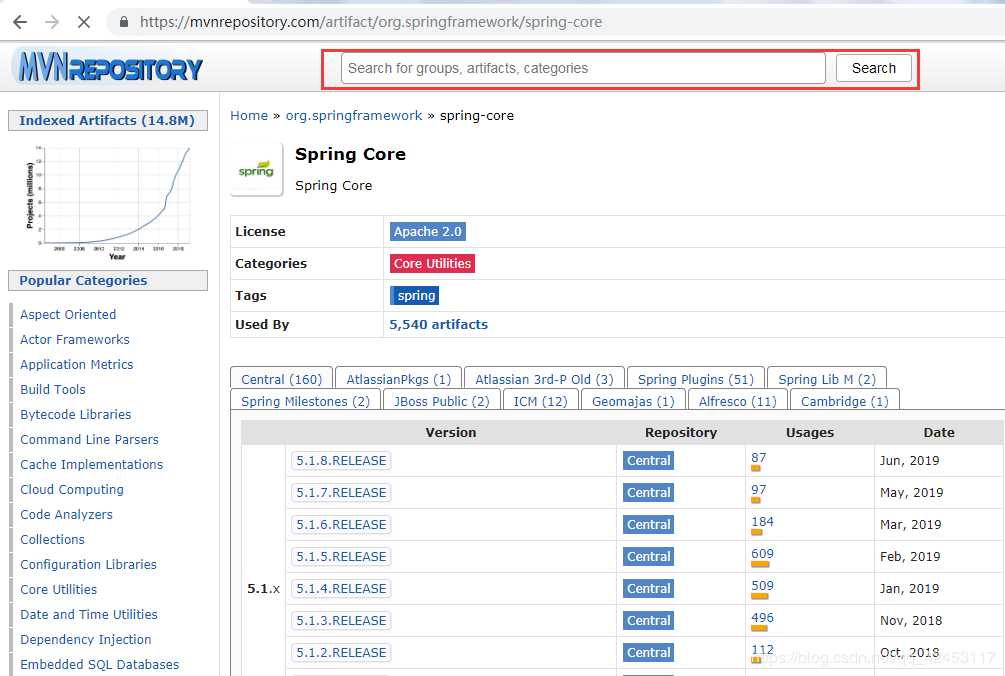Click the Indexed Artifacts (14.8M) header
1005x676 pixels.
108,120
